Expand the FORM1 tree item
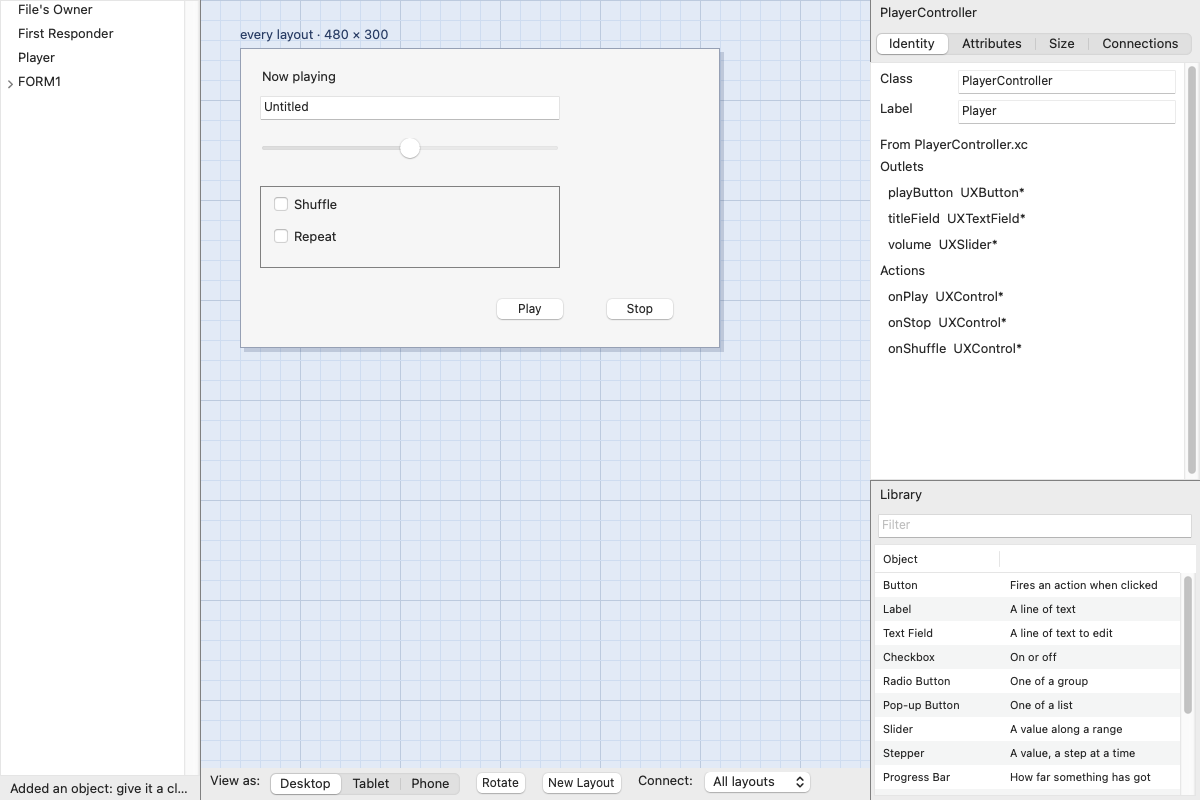The height and width of the screenshot is (800, 1200). (x=11, y=83)
